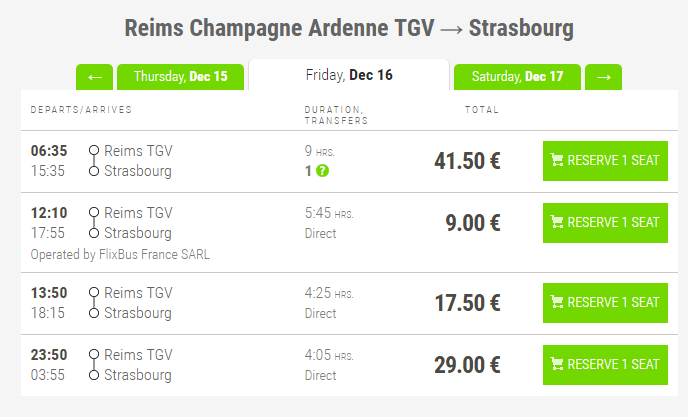
Task: Click the Operated by FlixBus France SARL note
Action: pos(120,254)
